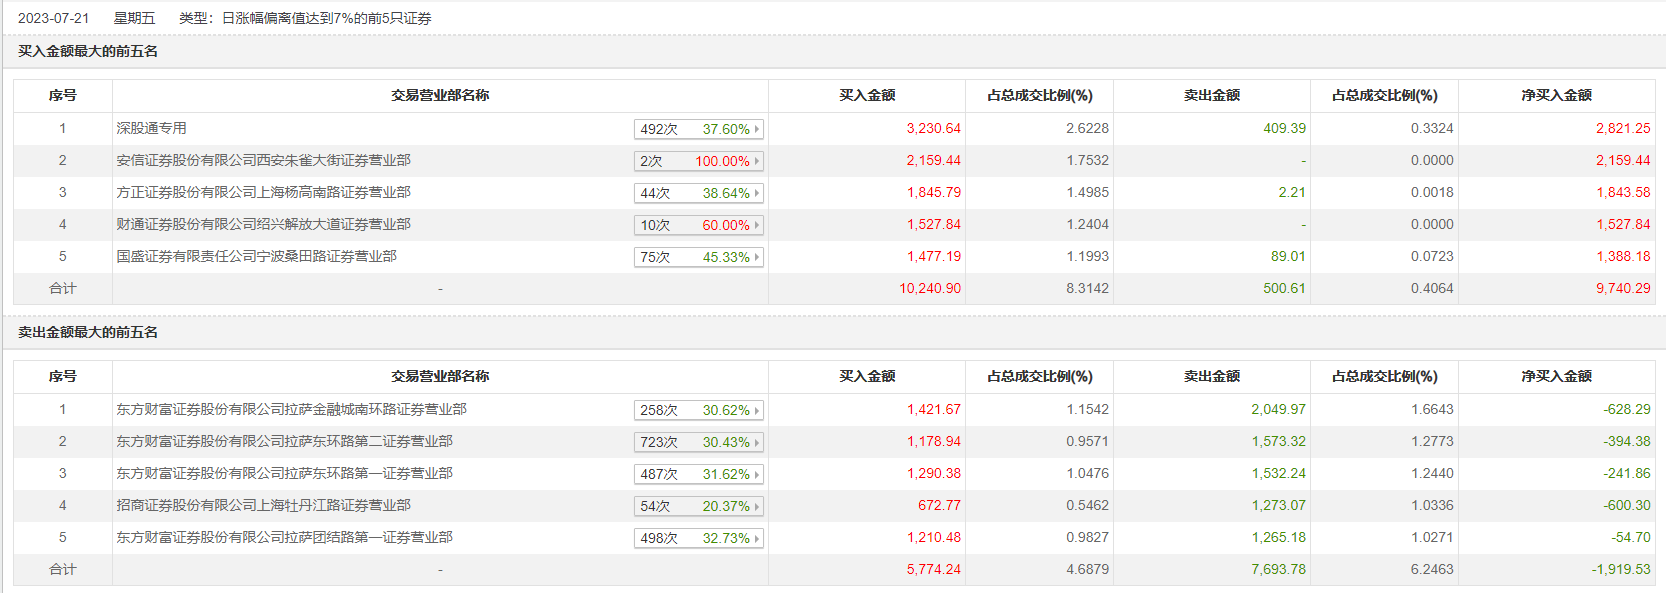Open 安信证券西安朱雀大街证券营业部 link
This screenshot has height=593, width=1666.
click(x=263, y=160)
